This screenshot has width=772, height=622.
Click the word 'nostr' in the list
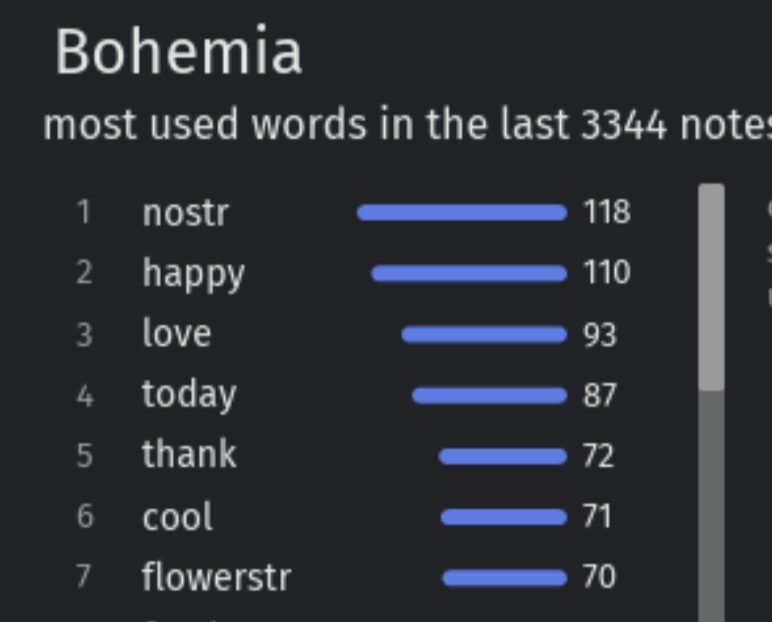click(186, 213)
